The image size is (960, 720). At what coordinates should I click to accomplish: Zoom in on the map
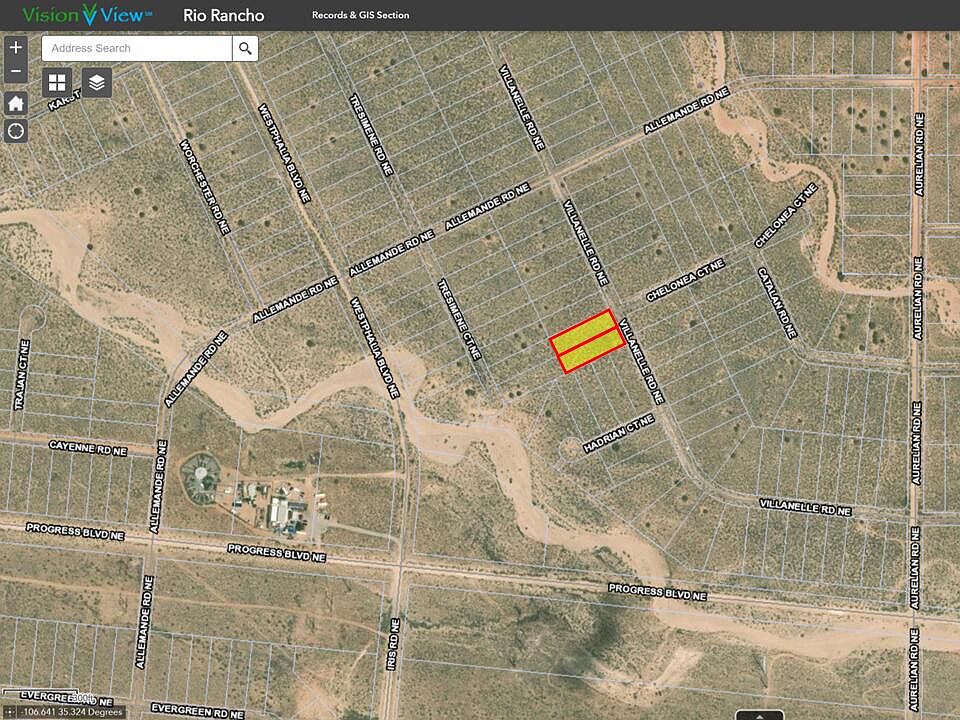(x=16, y=47)
